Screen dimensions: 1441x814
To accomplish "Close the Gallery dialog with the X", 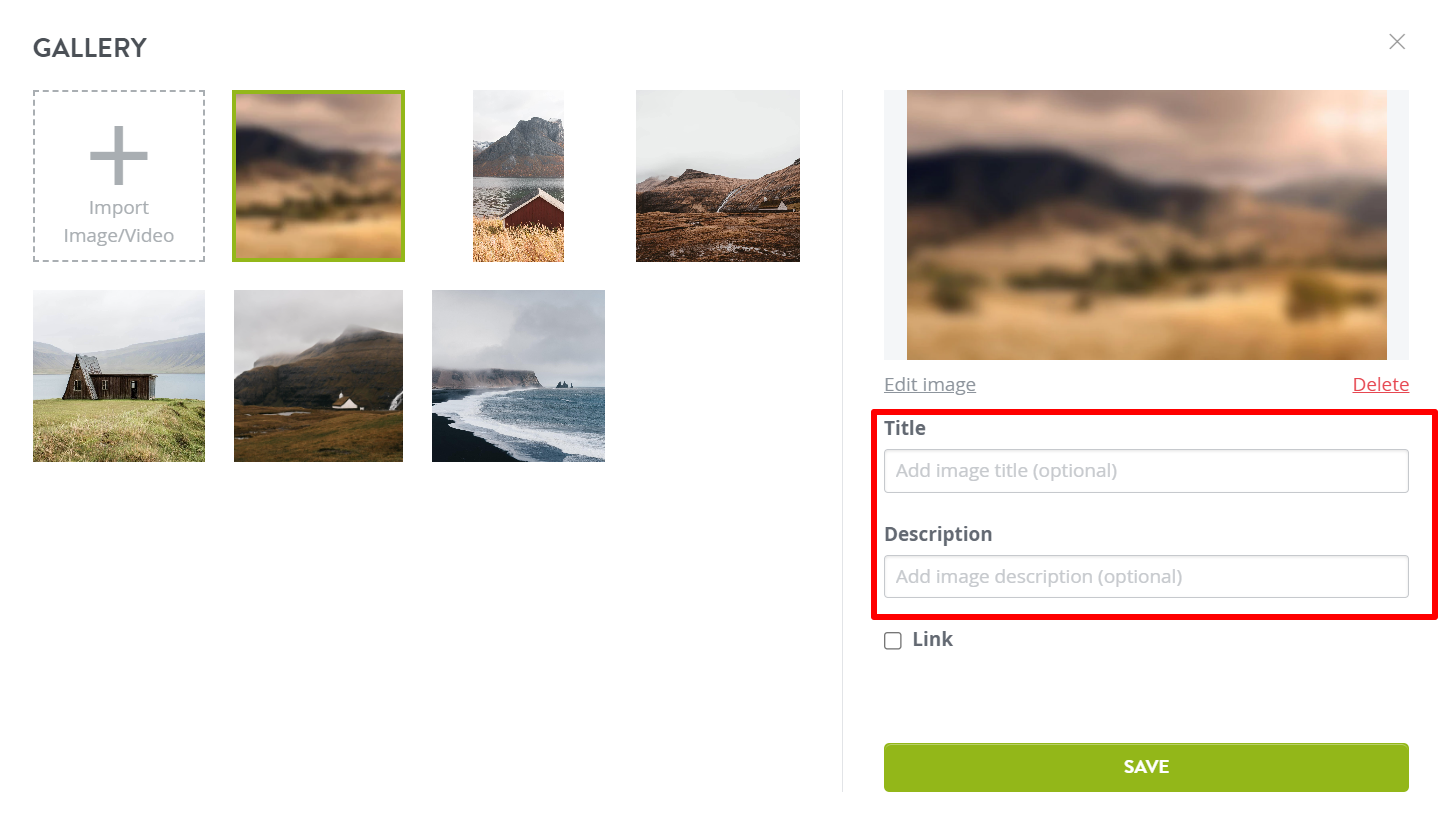I will click(x=1397, y=42).
